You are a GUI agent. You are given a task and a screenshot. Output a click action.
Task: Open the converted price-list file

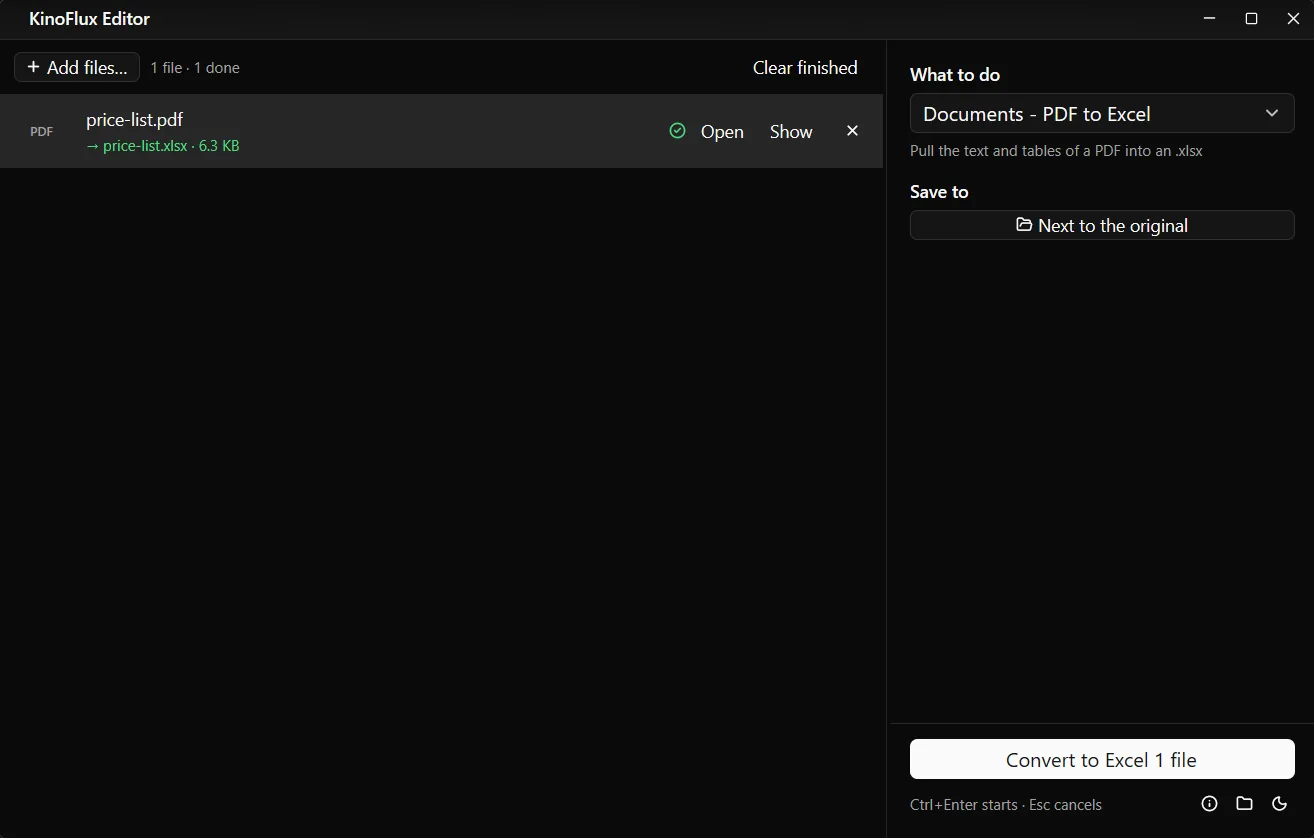point(722,132)
